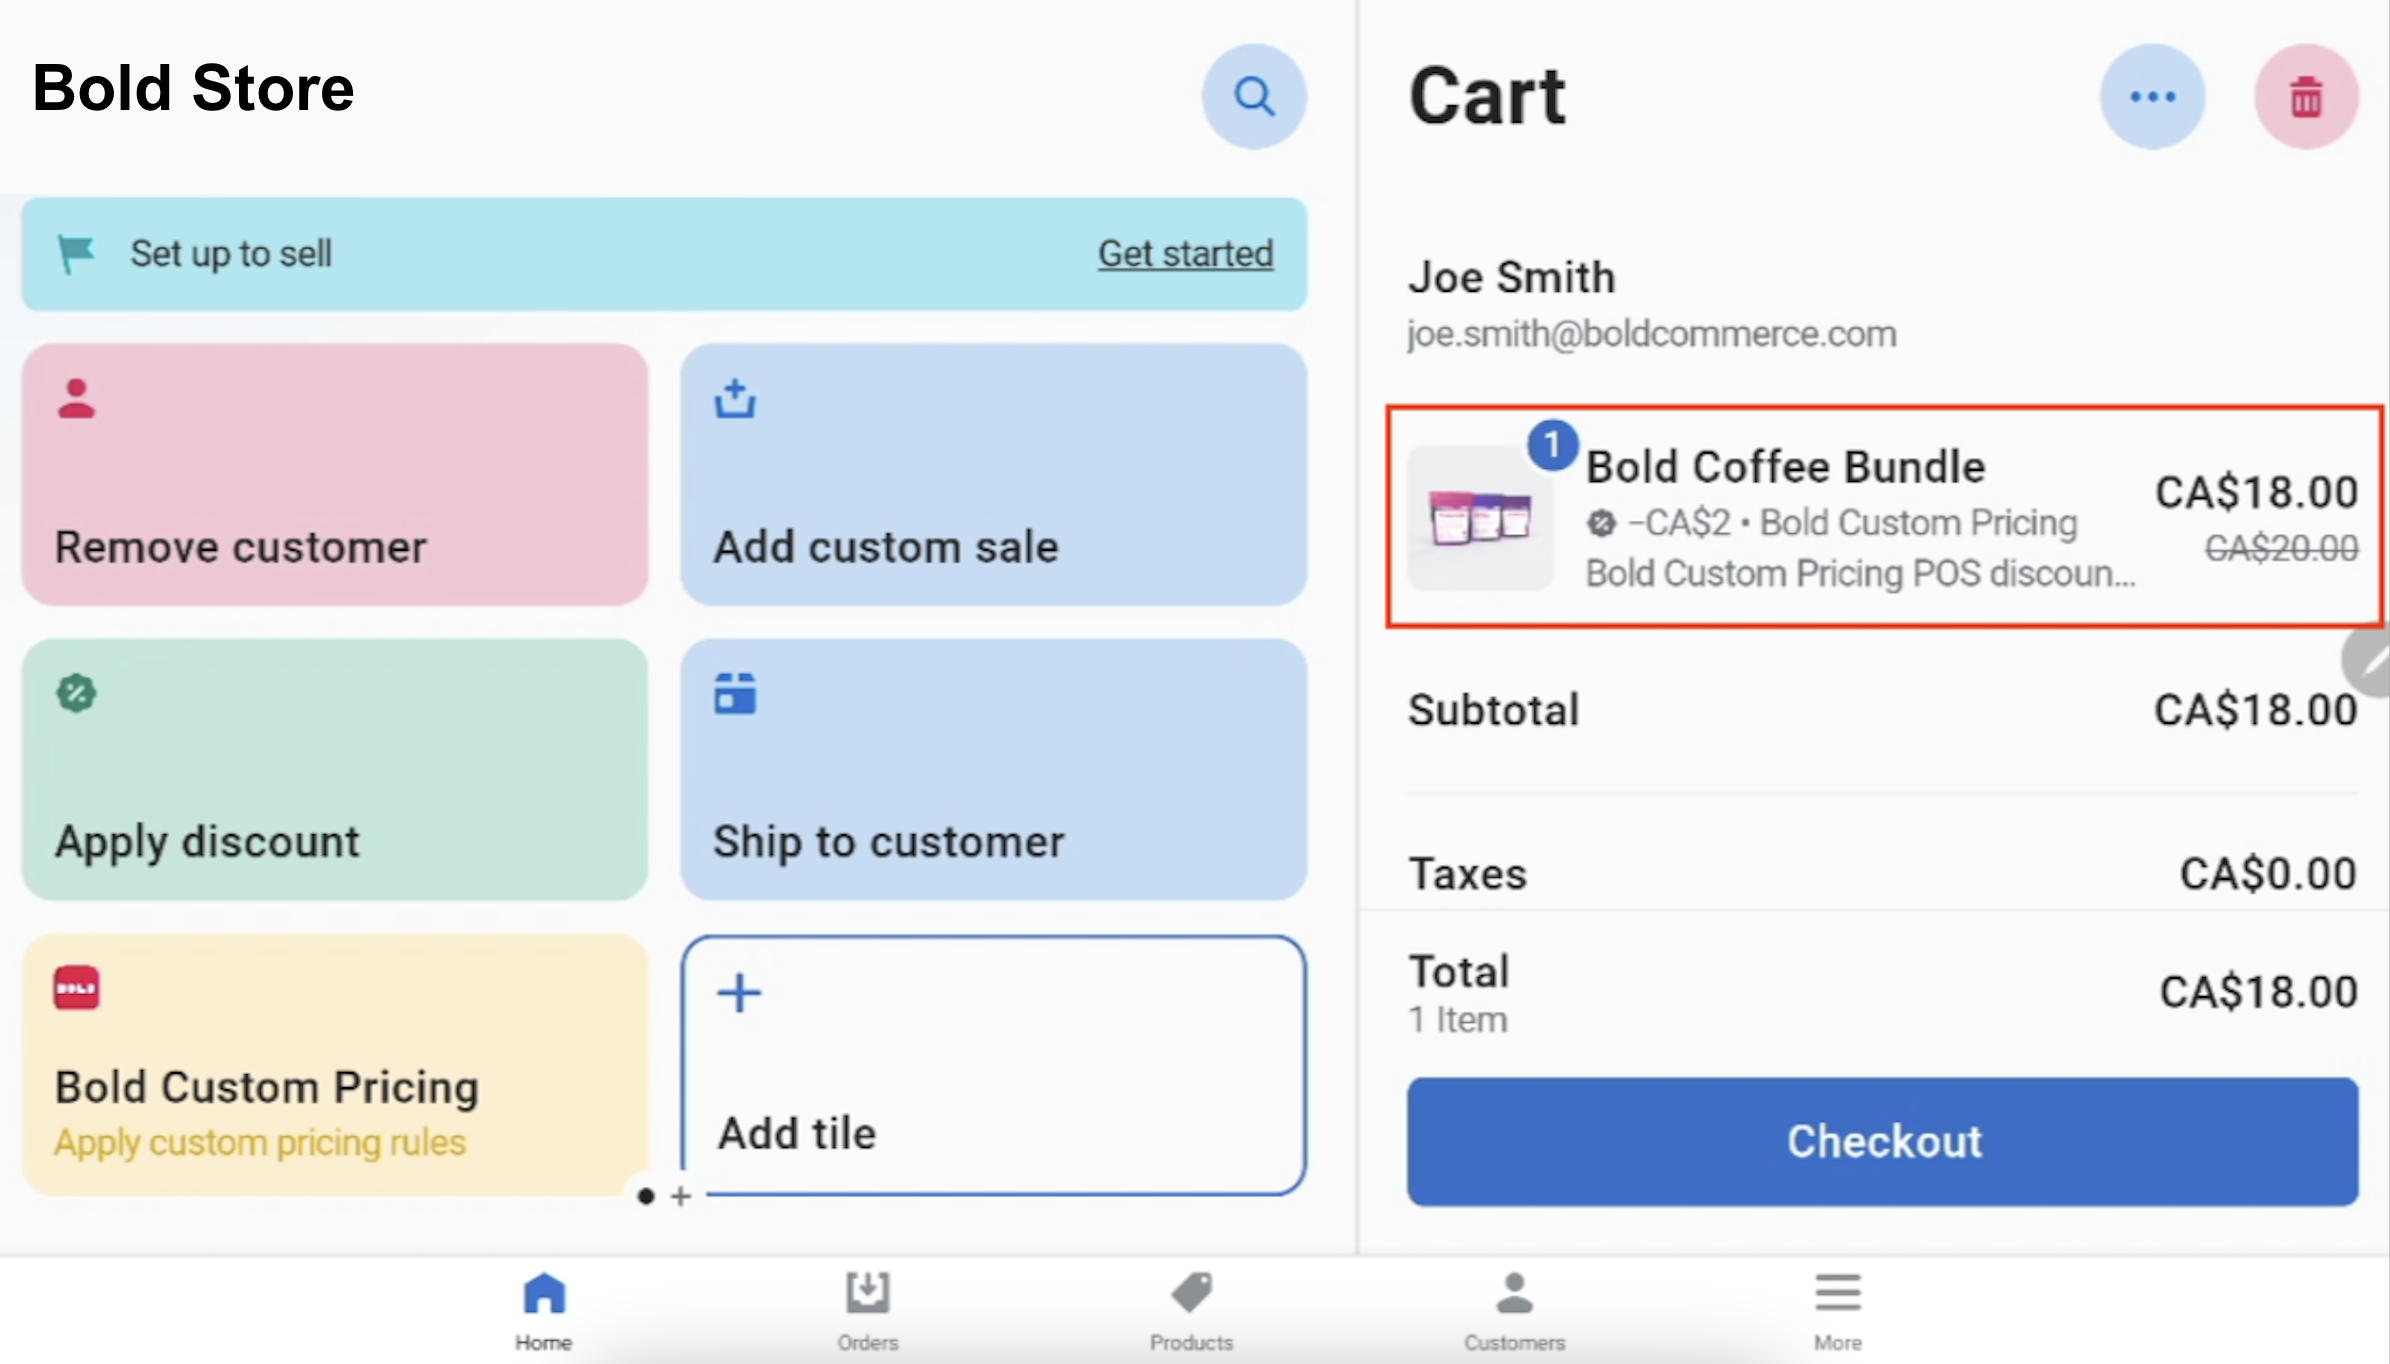Click the Bold Custom Pricing POS discount line
Viewport: 2390px width, 1364px height.
(1860, 573)
